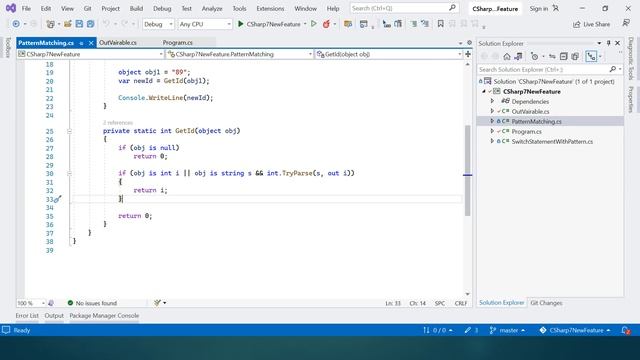This screenshot has width=640, height=360.
Task: Open the Build menu
Action: (x=136, y=8)
